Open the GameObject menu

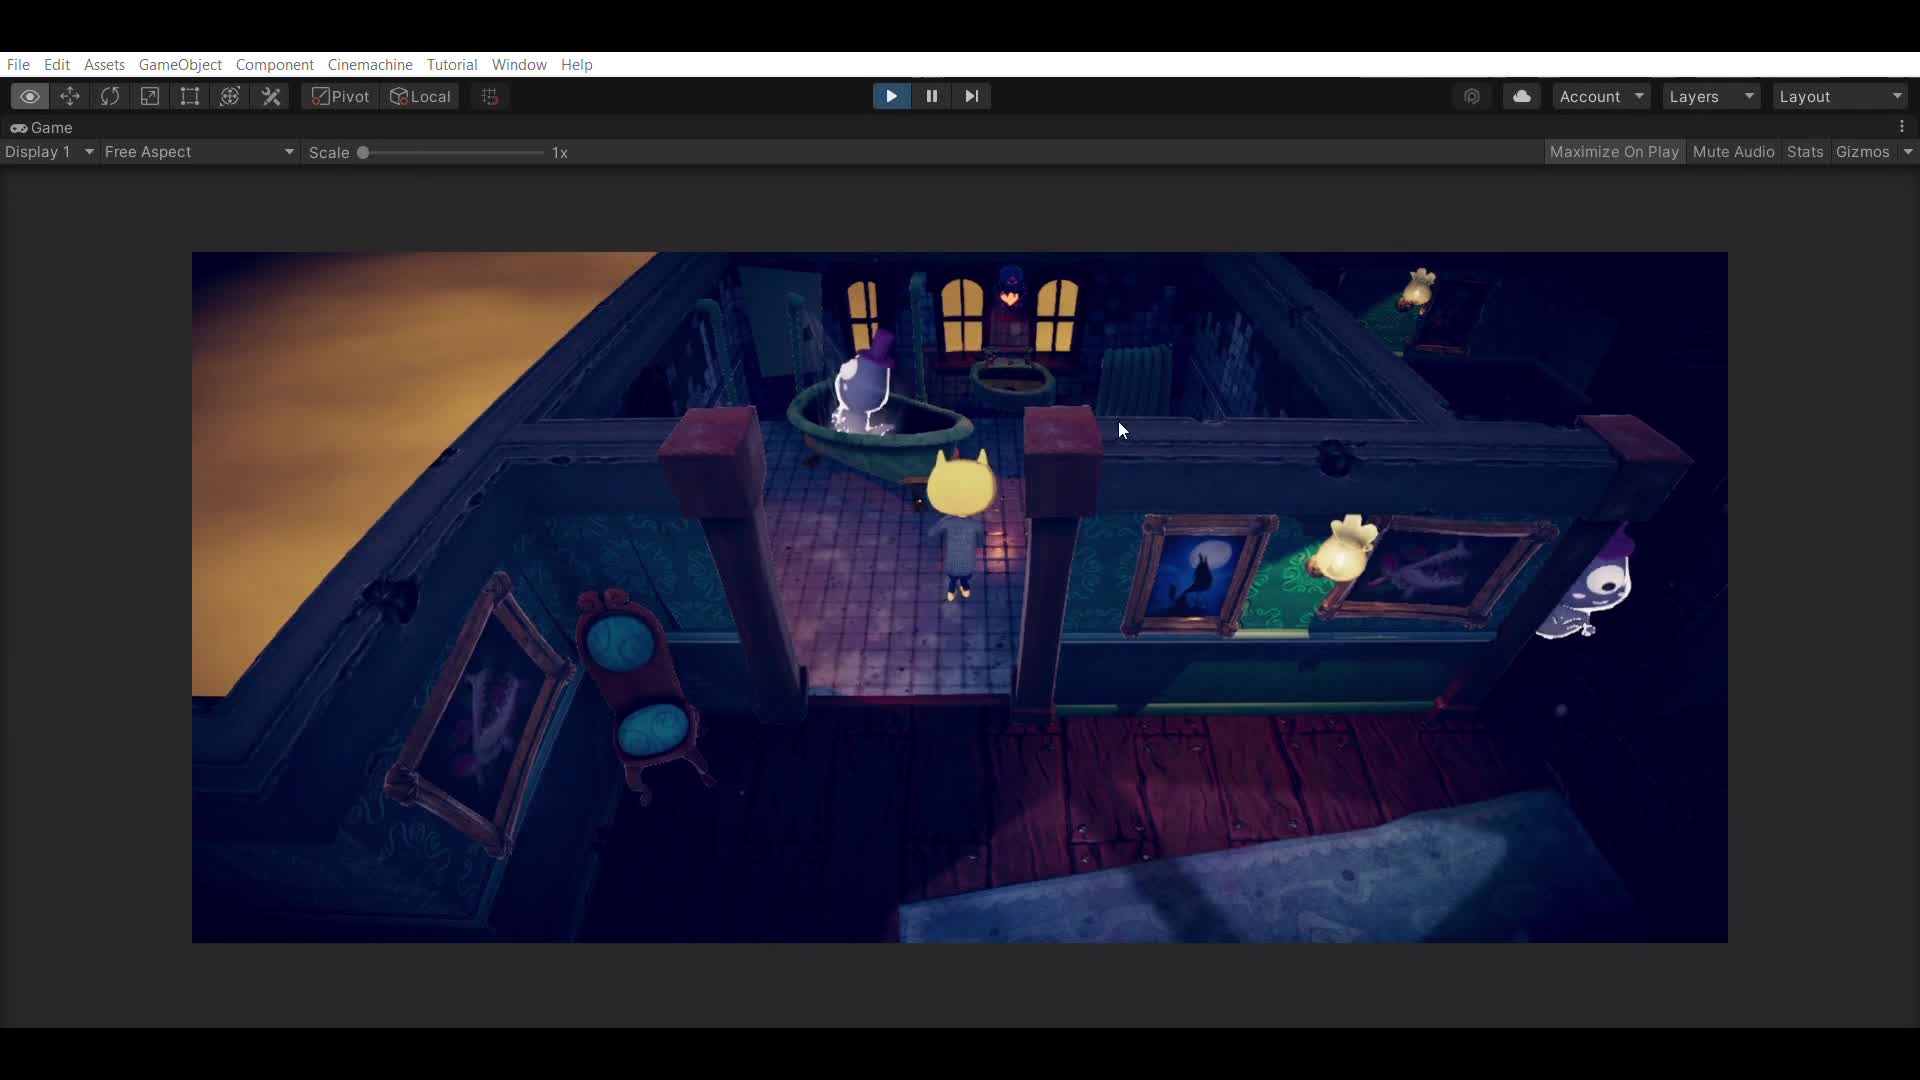181,63
